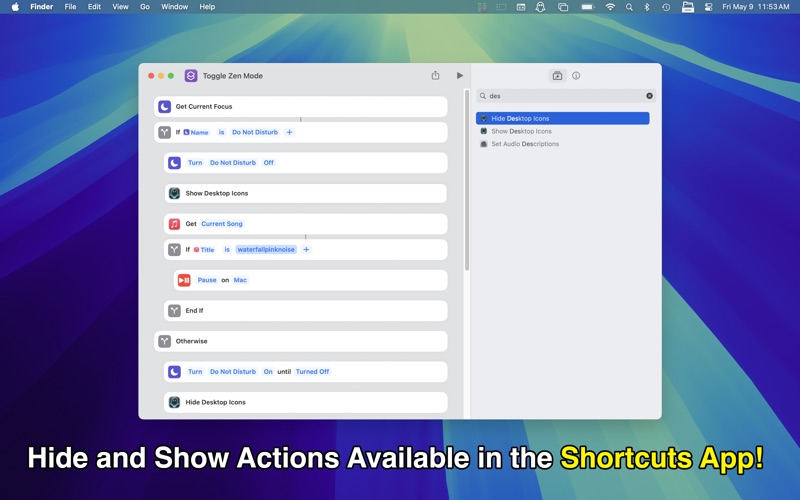Change Do Not Disturb value in If Name
Image resolution: width=800 pixels, height=500 pixels.
coord(255,132)
